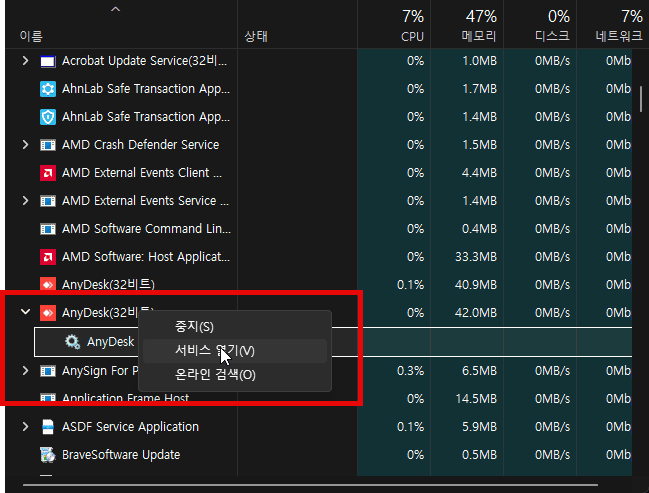Viewport: 649px width, 493px height.
Task: Click the vertical scrollbar thumb
Action: tap(641, 99)
